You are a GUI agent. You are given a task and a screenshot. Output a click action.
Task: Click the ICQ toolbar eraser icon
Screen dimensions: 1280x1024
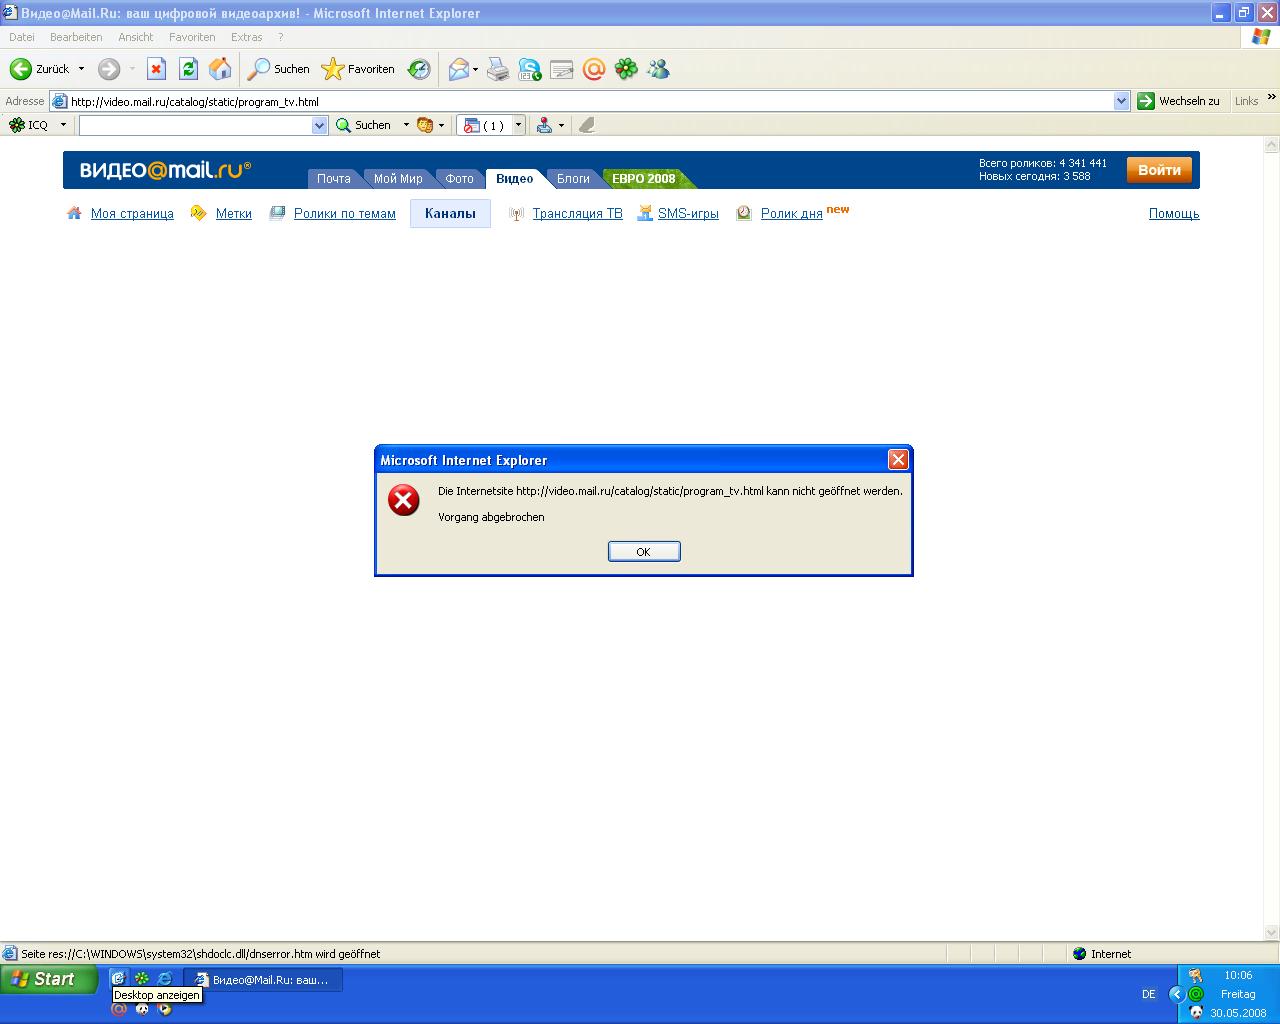[587, 125]
